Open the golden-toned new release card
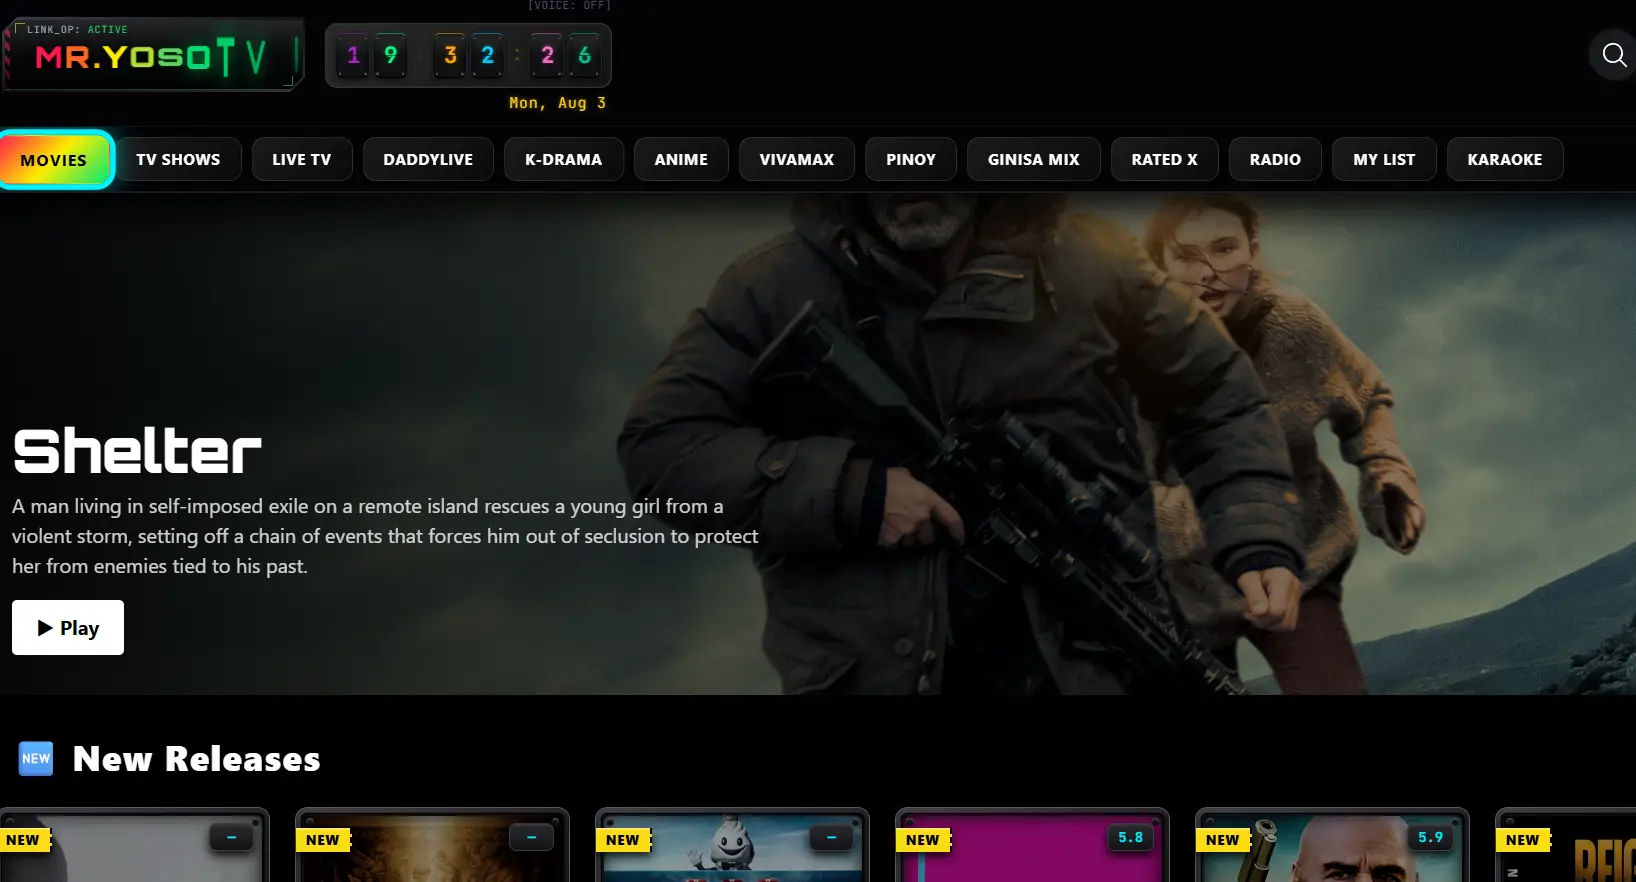Screen dimensions: 1636x882 click(432, 845)
